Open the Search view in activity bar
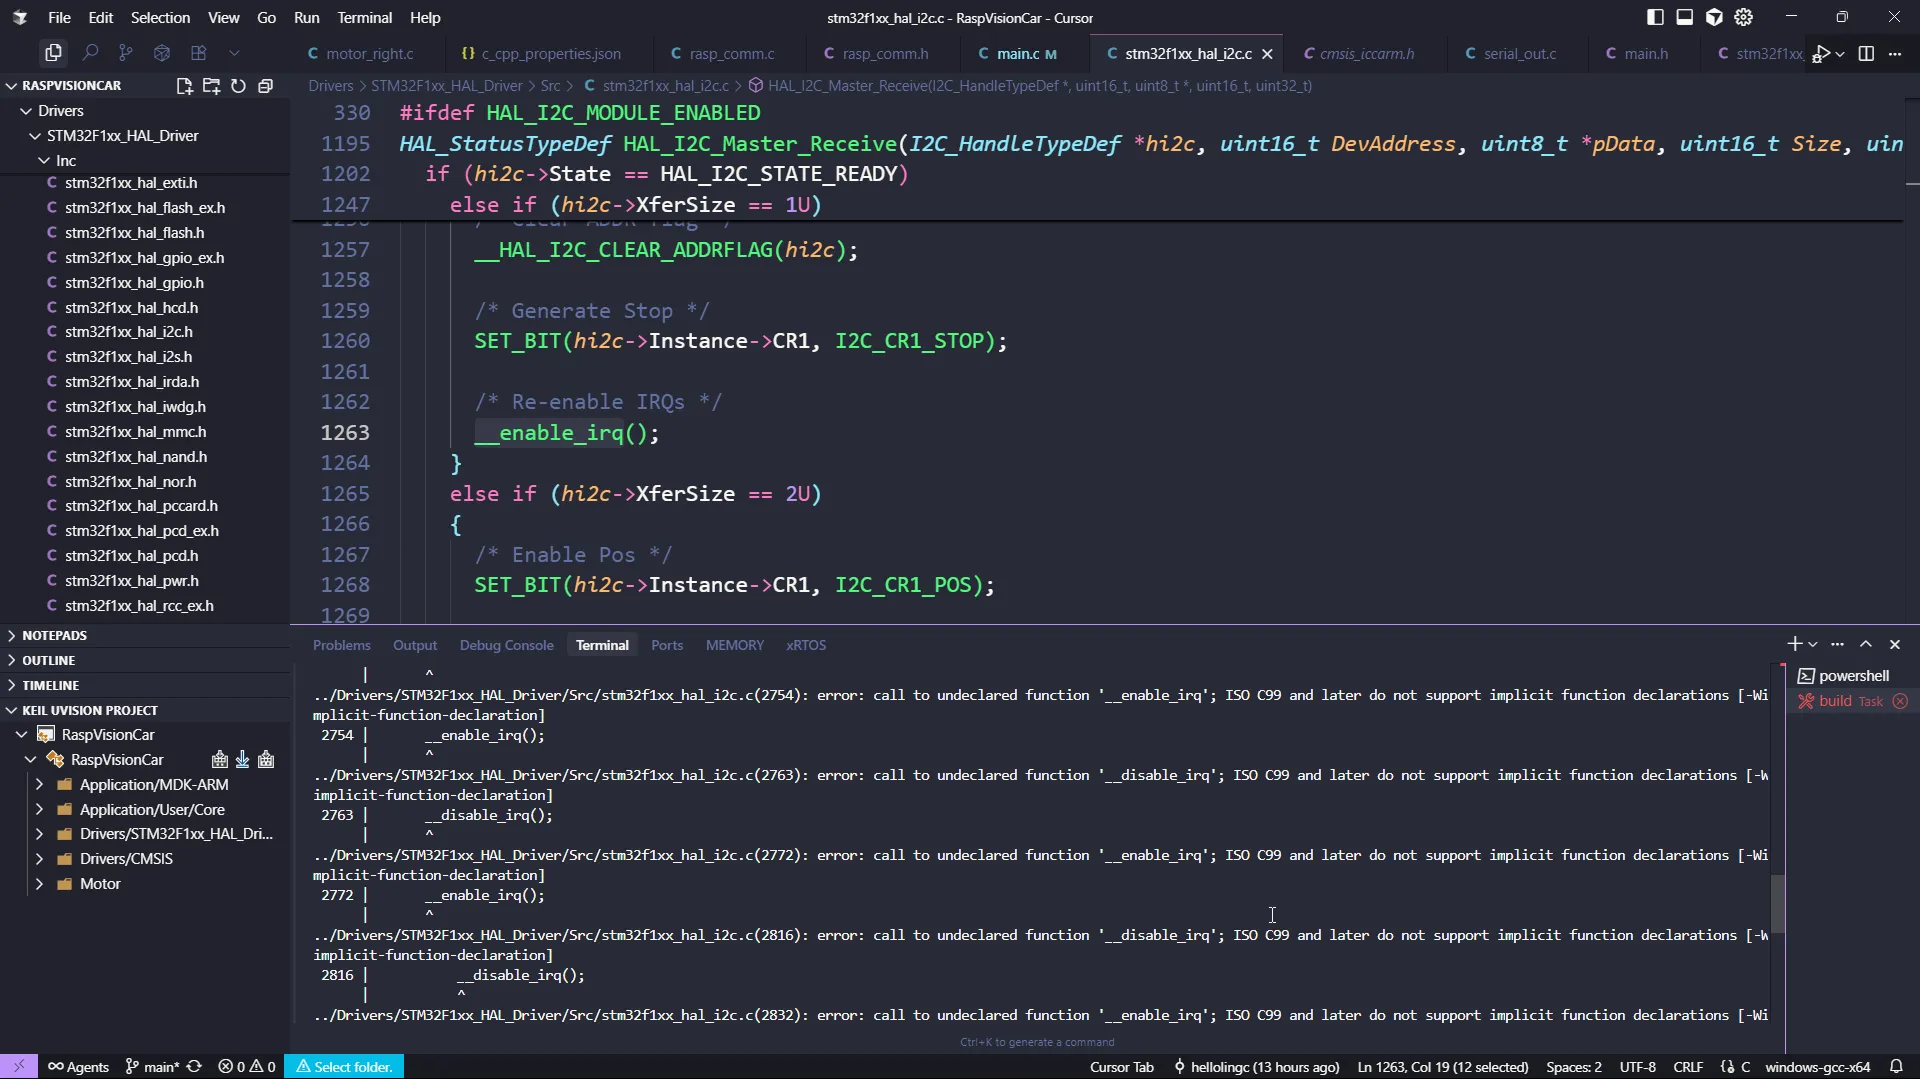 click(x=90, y=53)
